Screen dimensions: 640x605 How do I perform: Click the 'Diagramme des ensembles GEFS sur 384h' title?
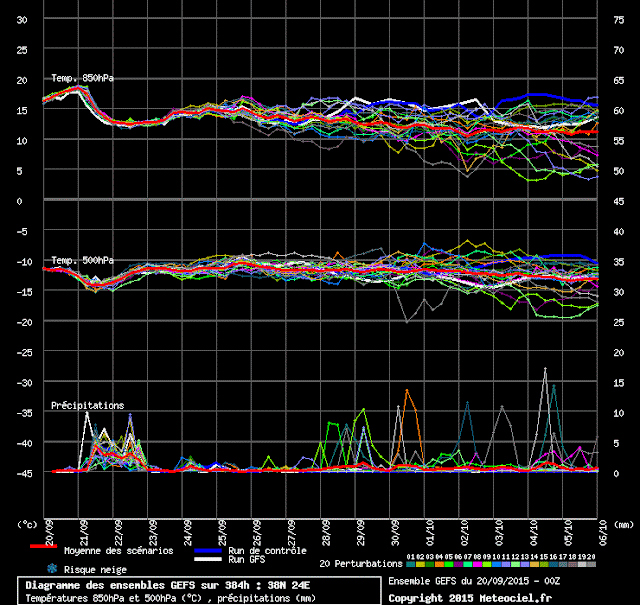tap(137, 585)
